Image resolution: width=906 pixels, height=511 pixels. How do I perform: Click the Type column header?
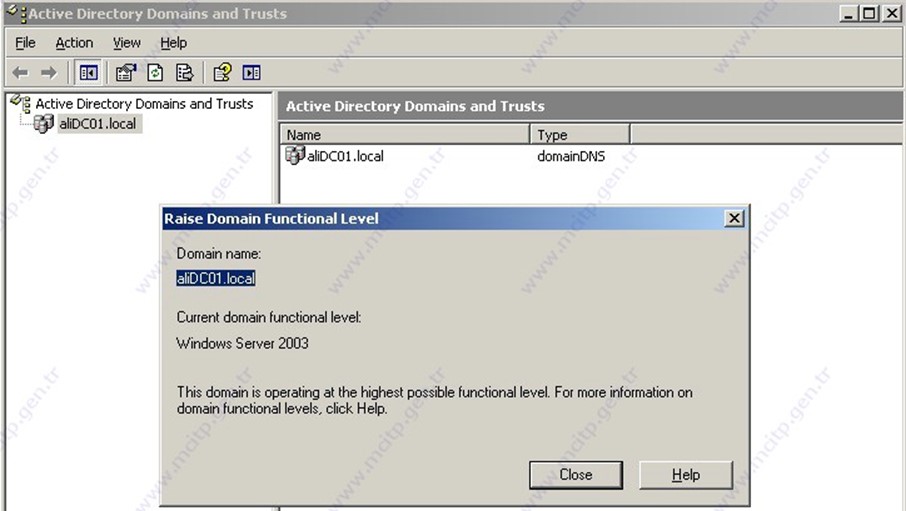580,135
